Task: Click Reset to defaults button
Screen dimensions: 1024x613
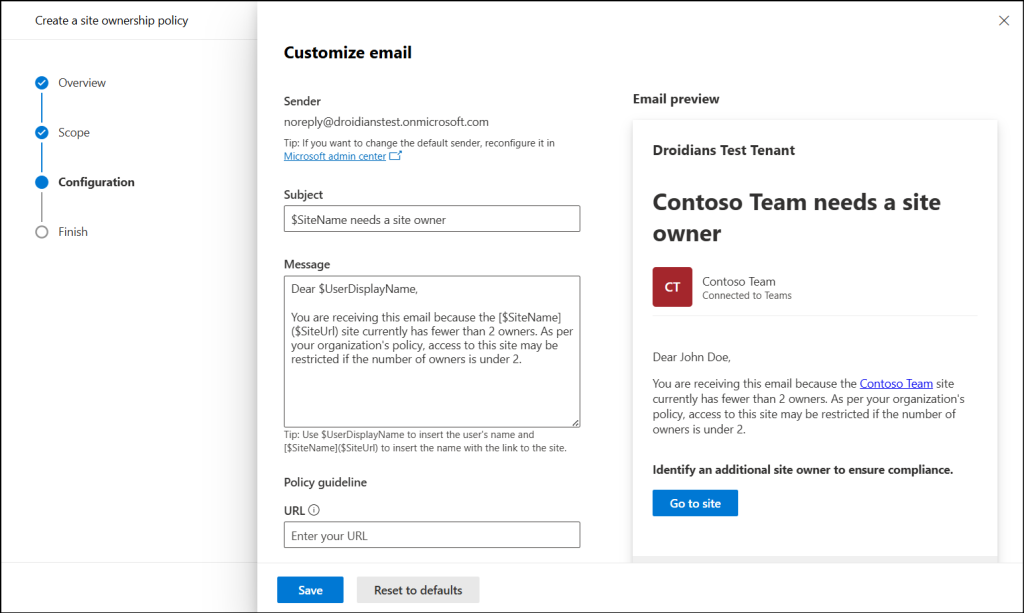Action: [418, 589]
